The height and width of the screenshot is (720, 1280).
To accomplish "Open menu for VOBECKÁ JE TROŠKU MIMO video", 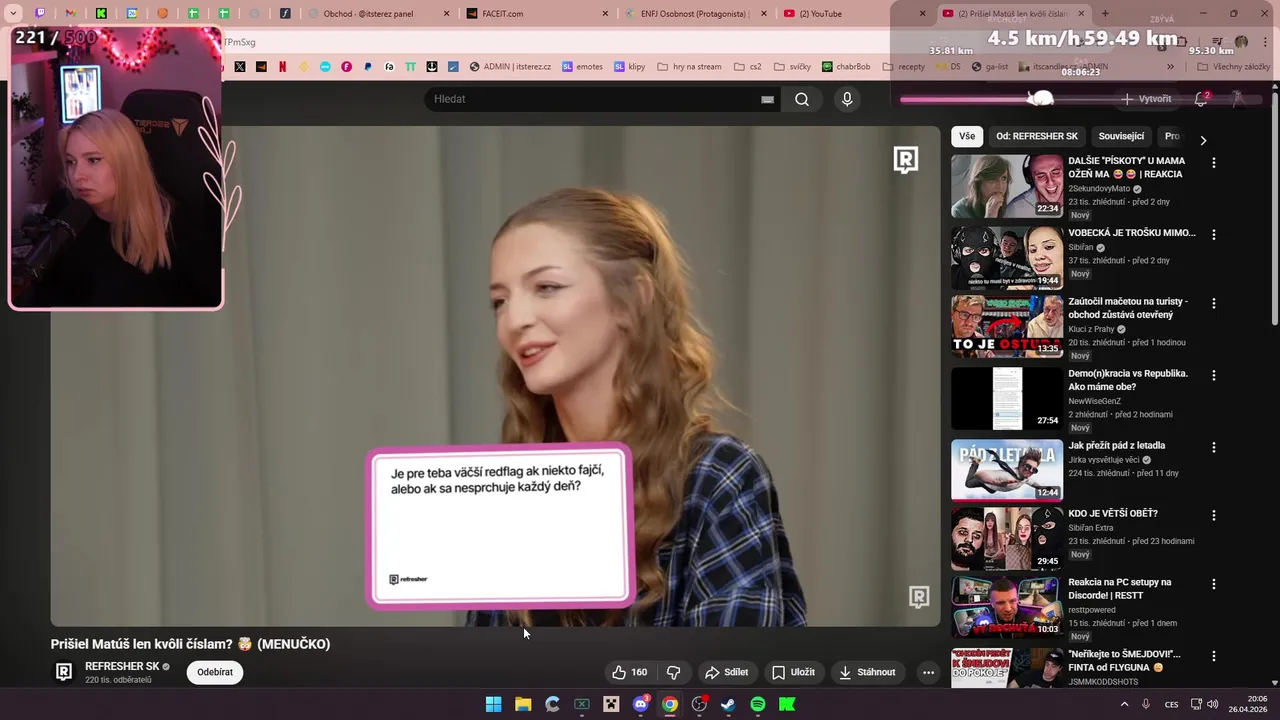I will (1214, 234).
